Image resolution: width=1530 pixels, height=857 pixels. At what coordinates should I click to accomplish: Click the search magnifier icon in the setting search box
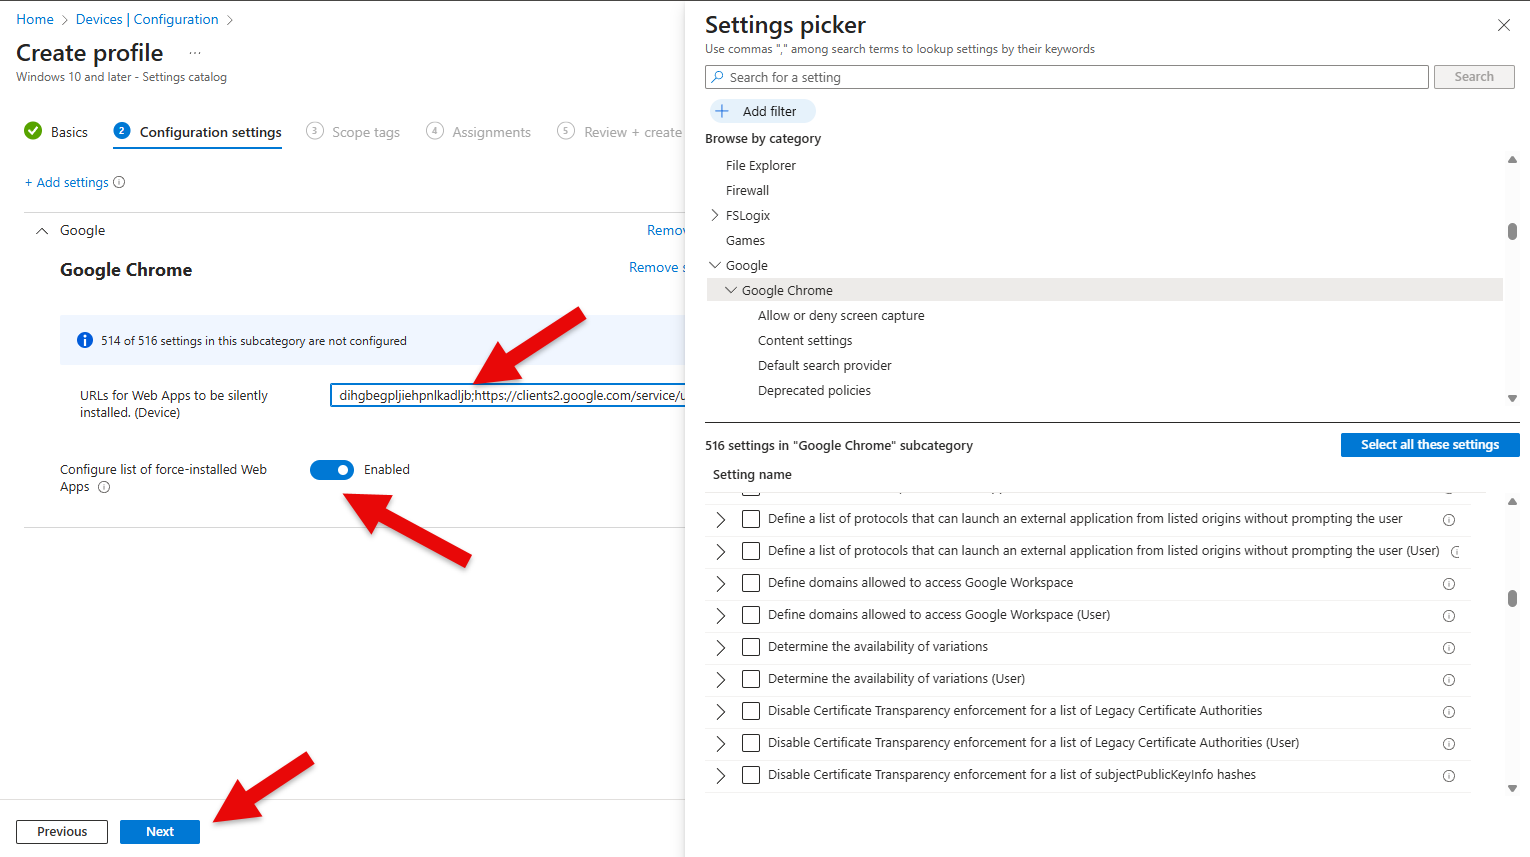click(x=717, y=77)
